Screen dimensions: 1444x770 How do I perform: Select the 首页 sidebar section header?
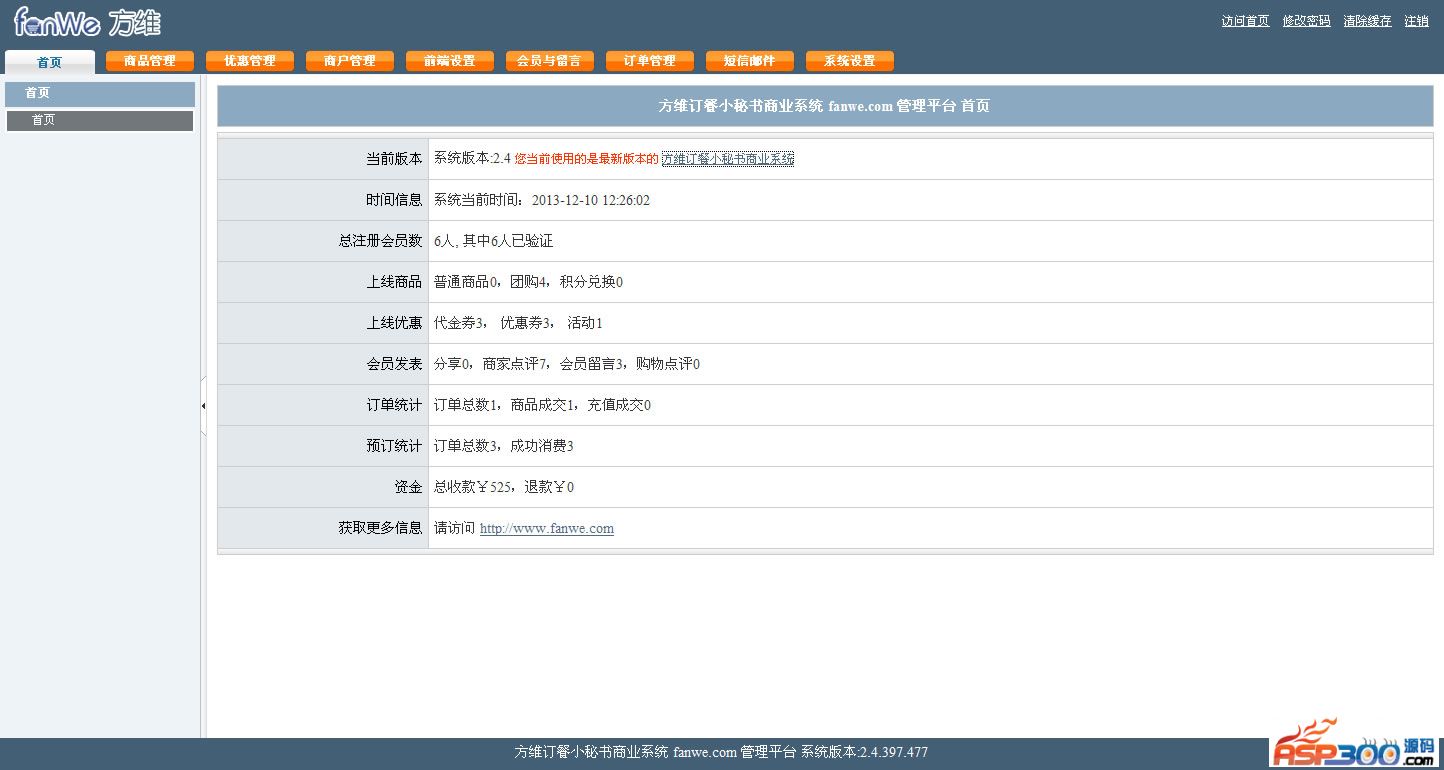(x=100, y=94)
